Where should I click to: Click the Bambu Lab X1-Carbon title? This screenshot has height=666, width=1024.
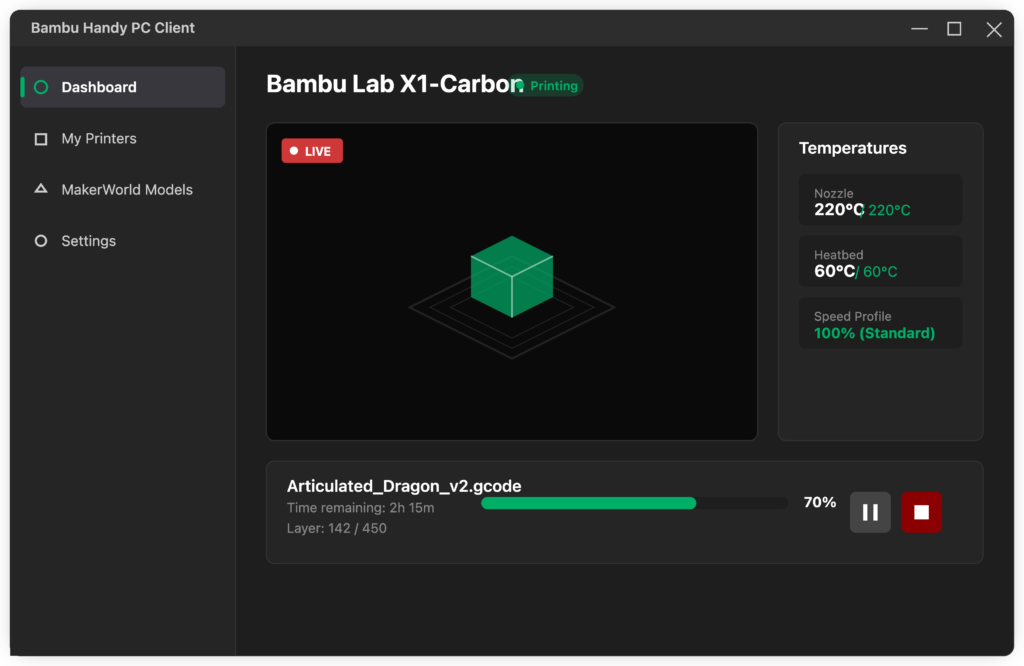[394, 84]
